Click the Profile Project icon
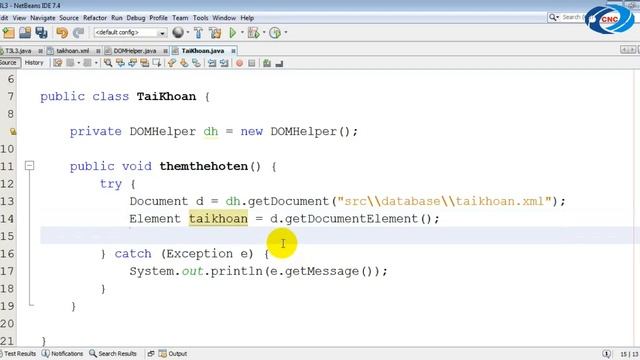 (275, 33)
